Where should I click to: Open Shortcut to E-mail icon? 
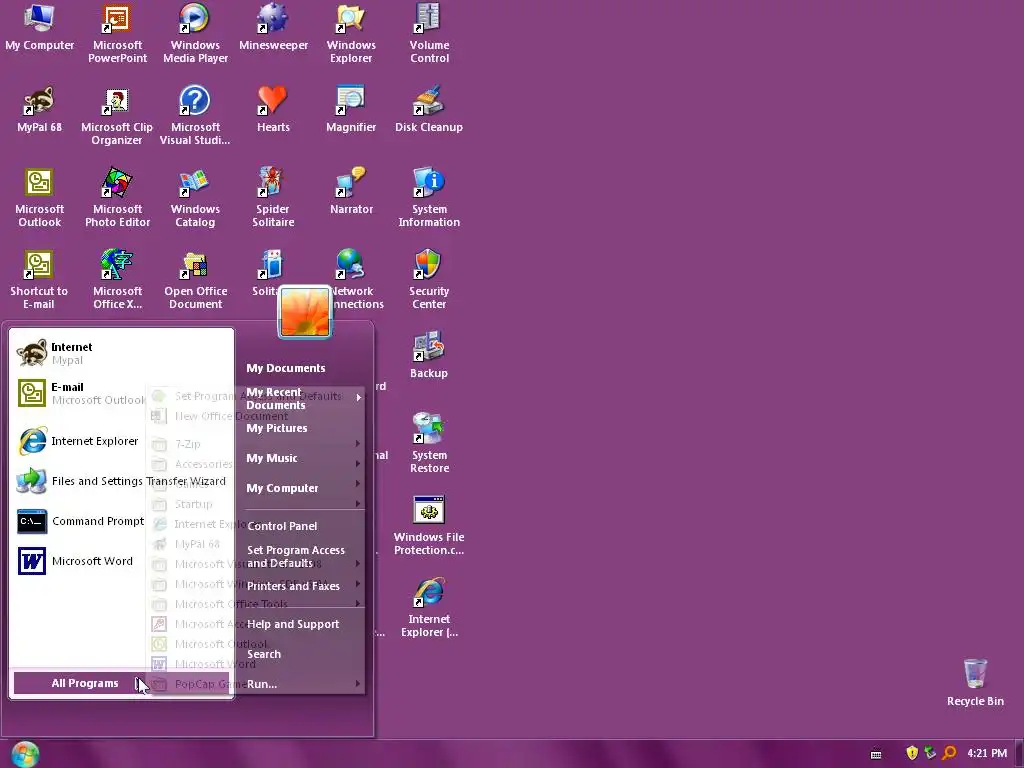pyautogui.click(x=39, y=280)
